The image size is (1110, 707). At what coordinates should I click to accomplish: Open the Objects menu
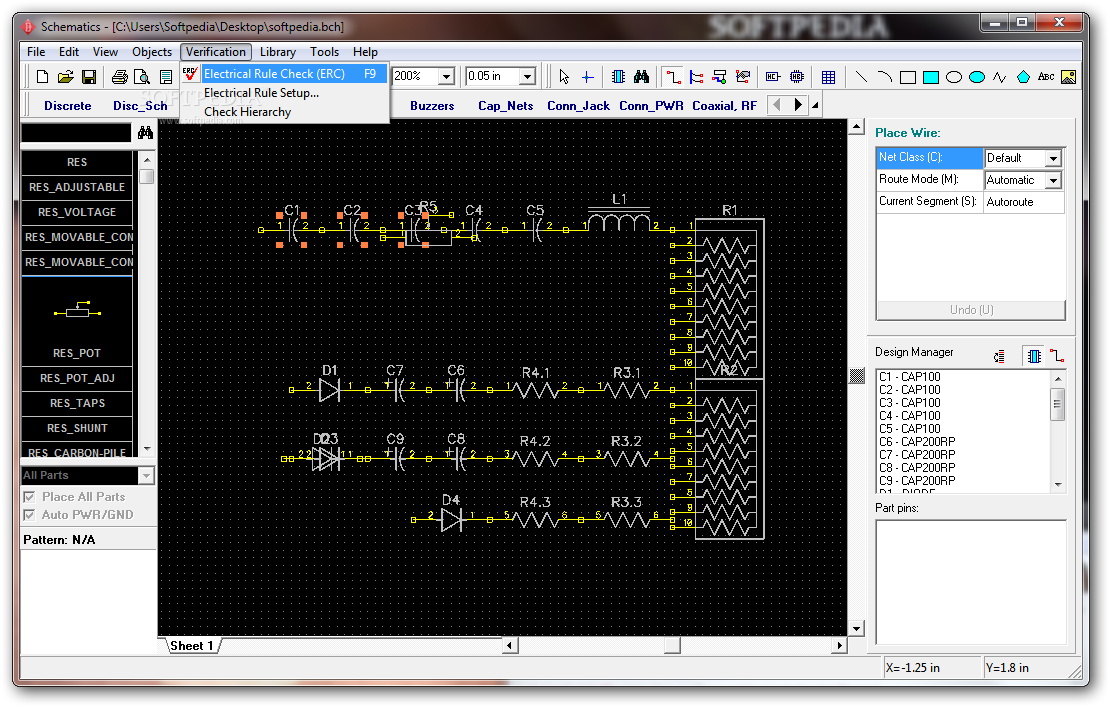tap(151, 52)
